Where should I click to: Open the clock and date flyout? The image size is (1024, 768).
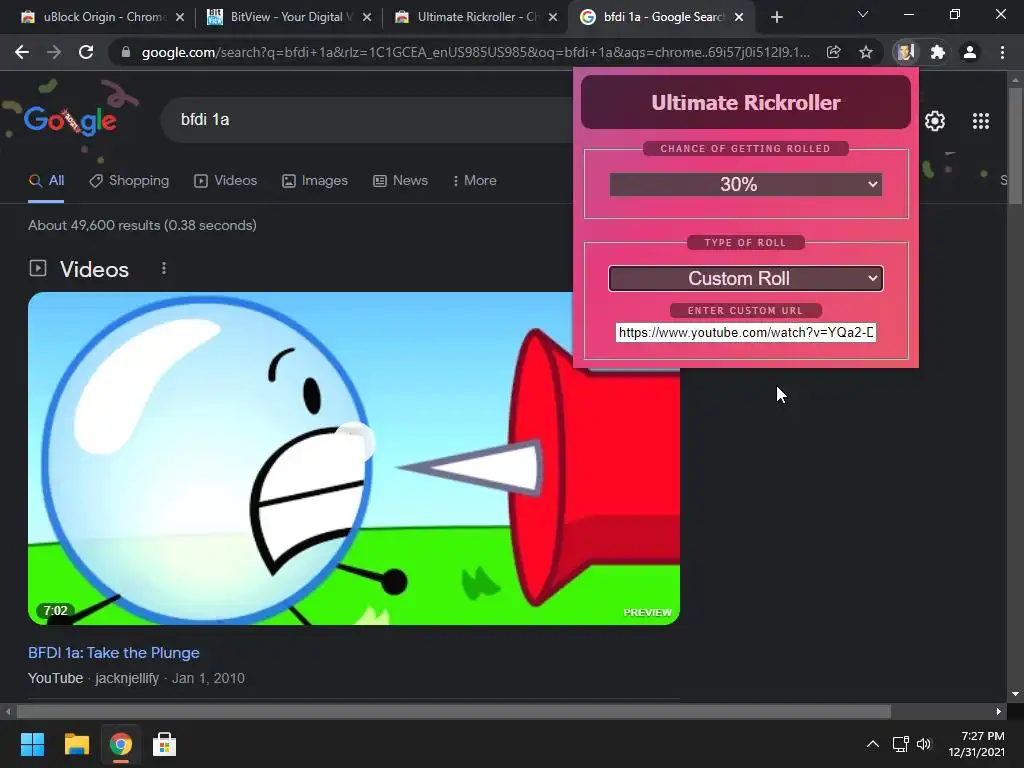(x=976, y=744)
